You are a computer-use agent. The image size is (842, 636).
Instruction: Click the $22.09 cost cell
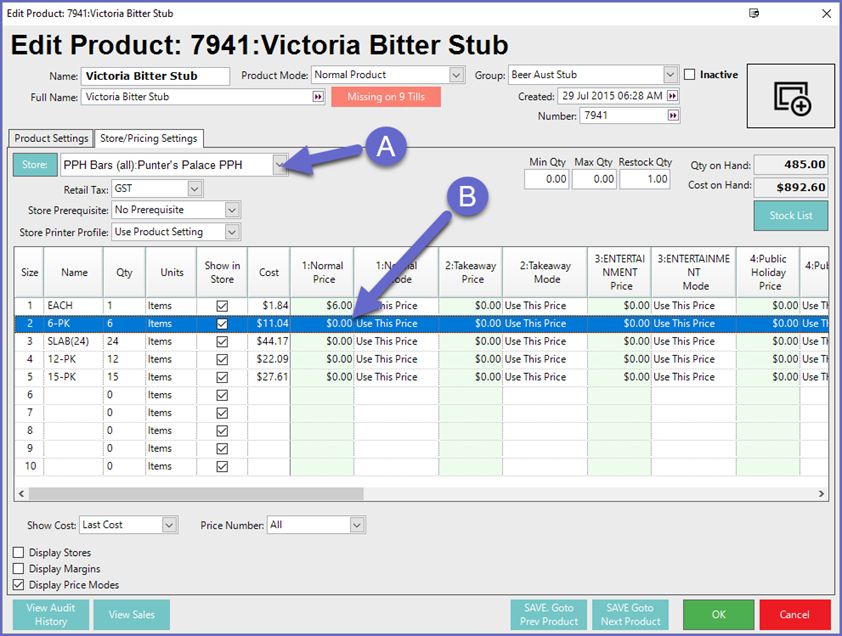[269, 359]
